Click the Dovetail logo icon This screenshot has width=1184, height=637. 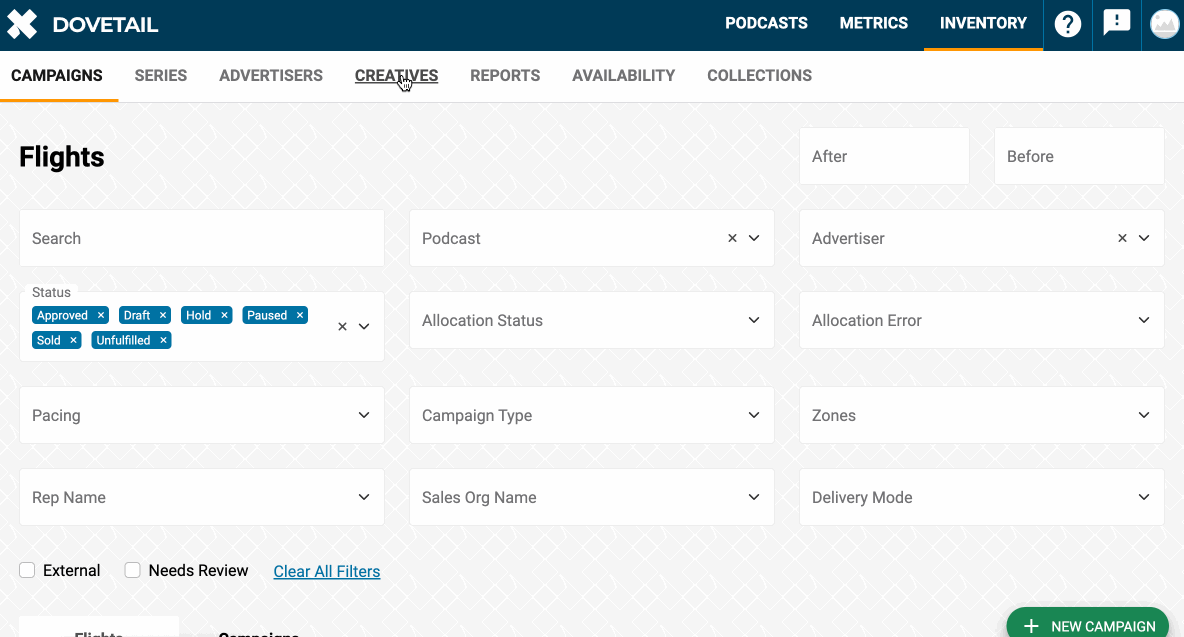pyautogui.click(x=22, y=24)
